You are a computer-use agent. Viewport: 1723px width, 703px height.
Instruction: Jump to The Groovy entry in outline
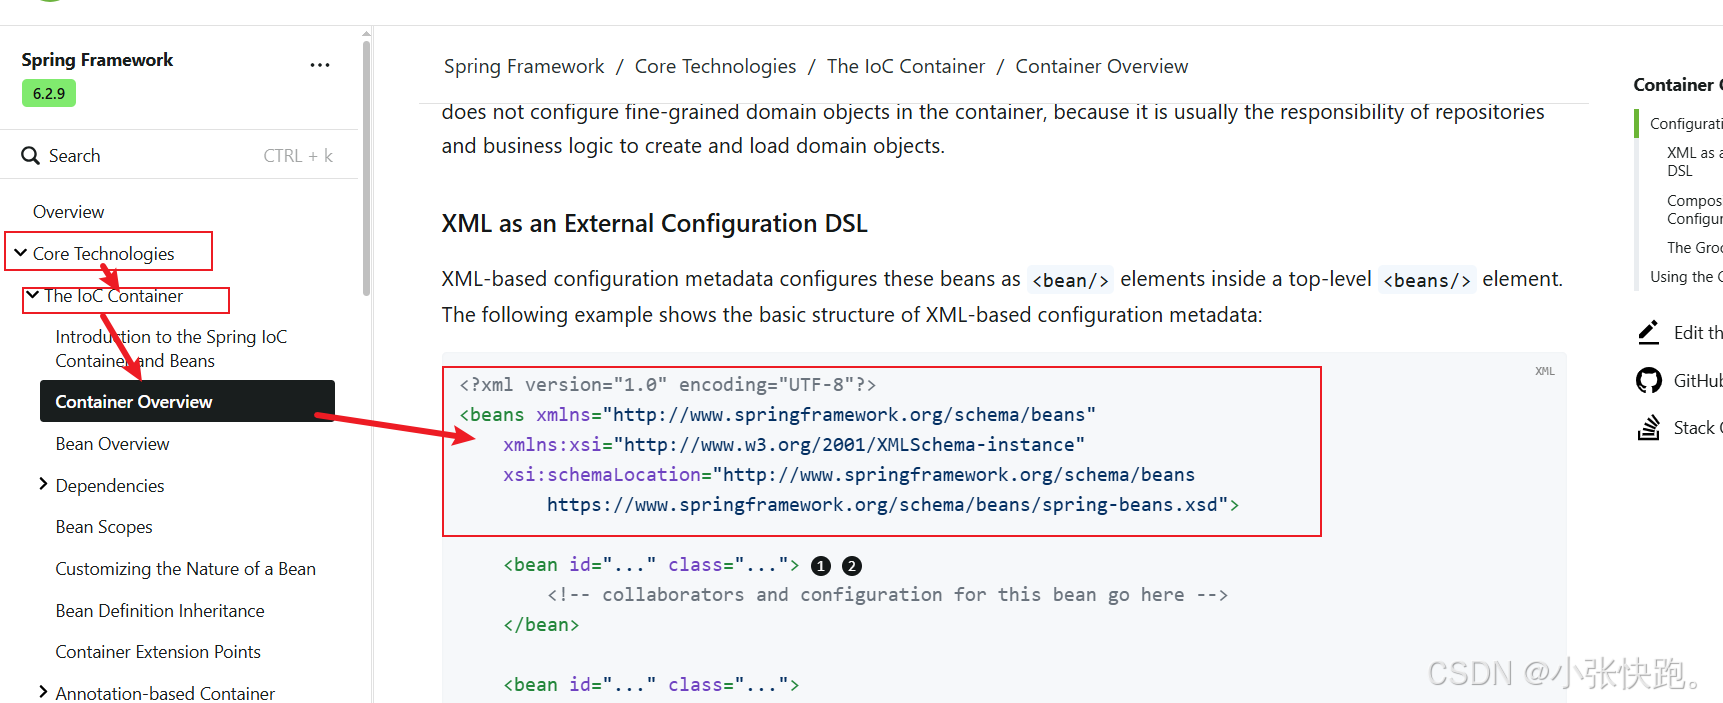click(1694, 248)
